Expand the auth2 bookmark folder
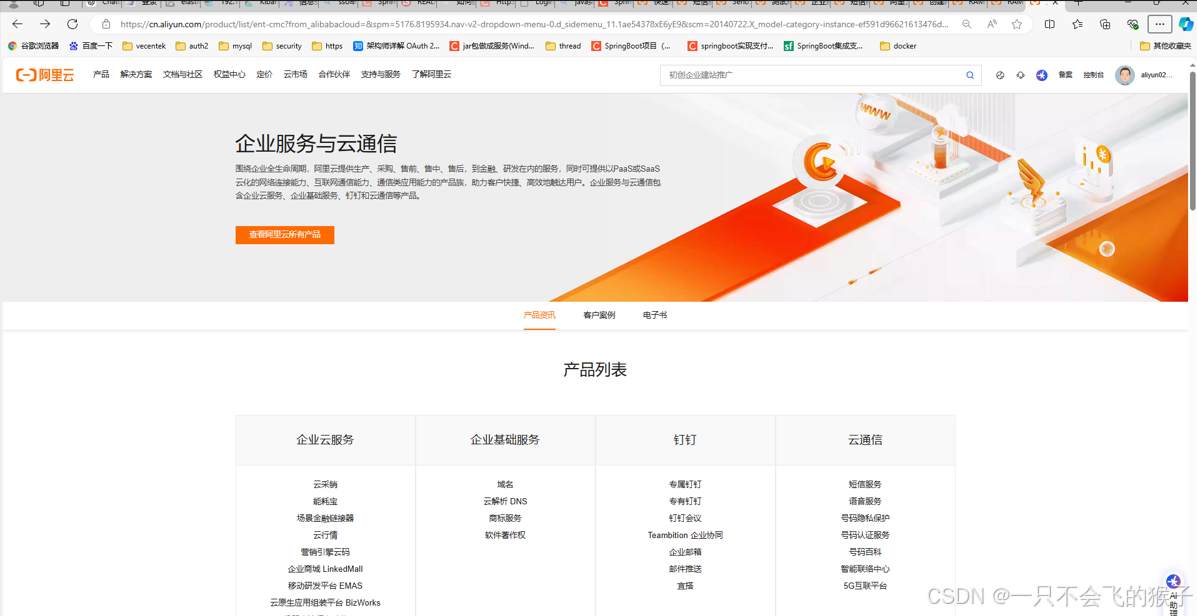 click(x=192, y=46)
